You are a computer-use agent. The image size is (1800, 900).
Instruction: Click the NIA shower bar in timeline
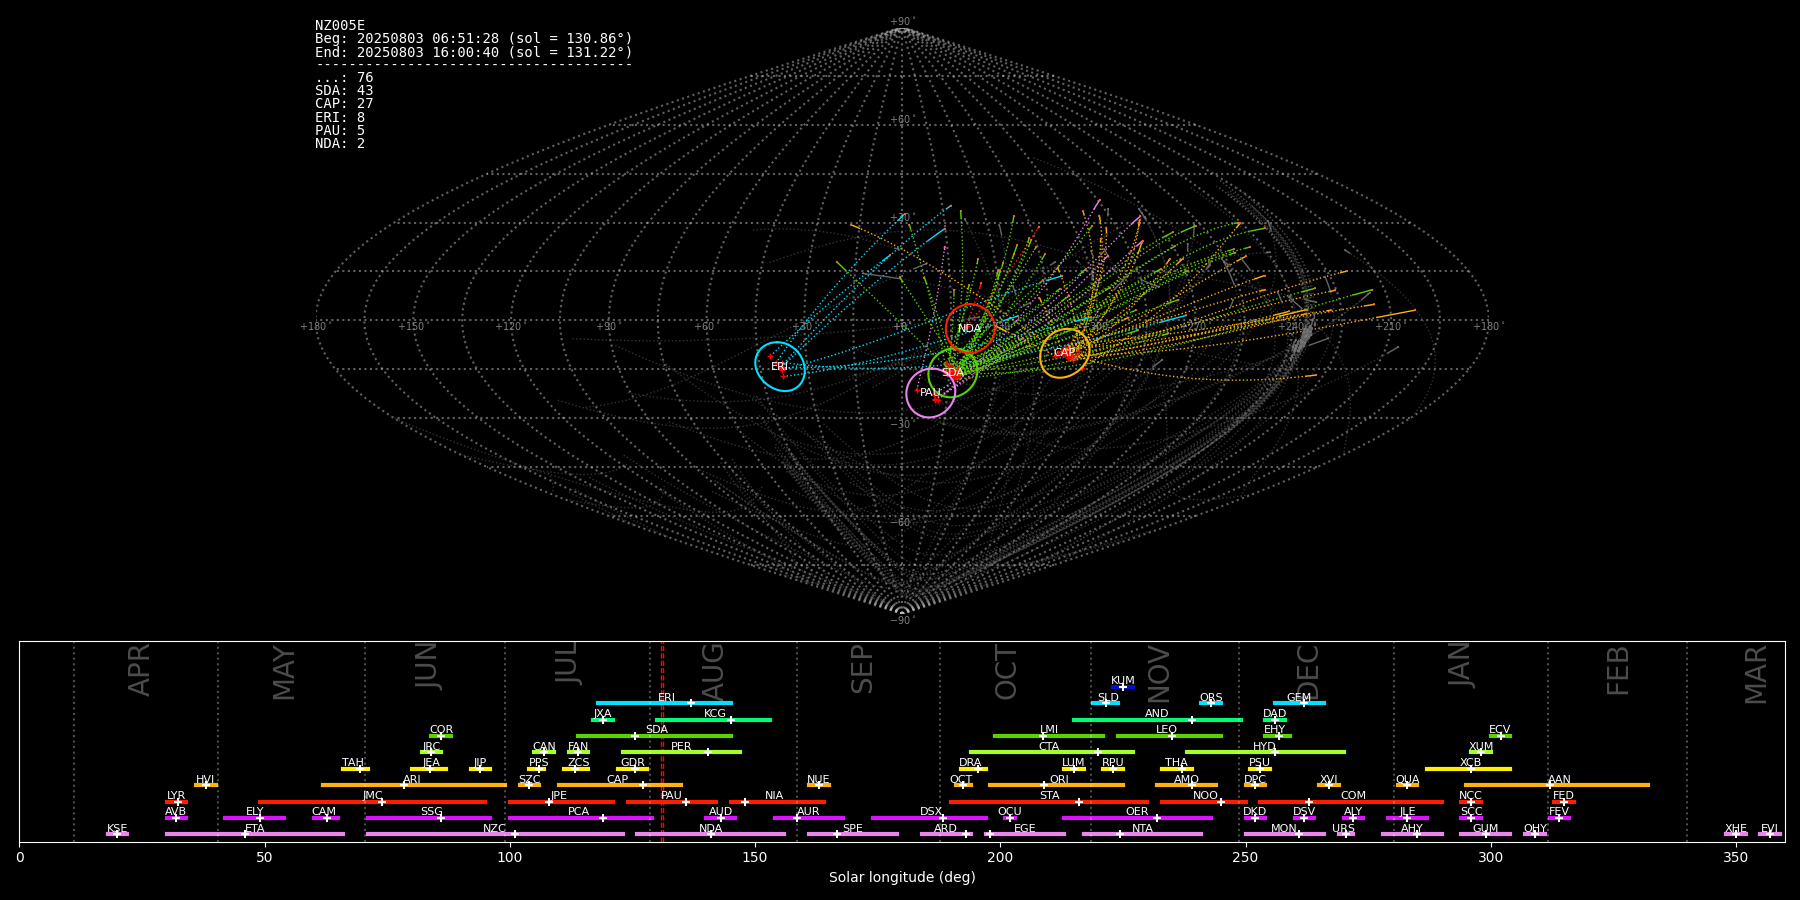click(x=777, y=802)
